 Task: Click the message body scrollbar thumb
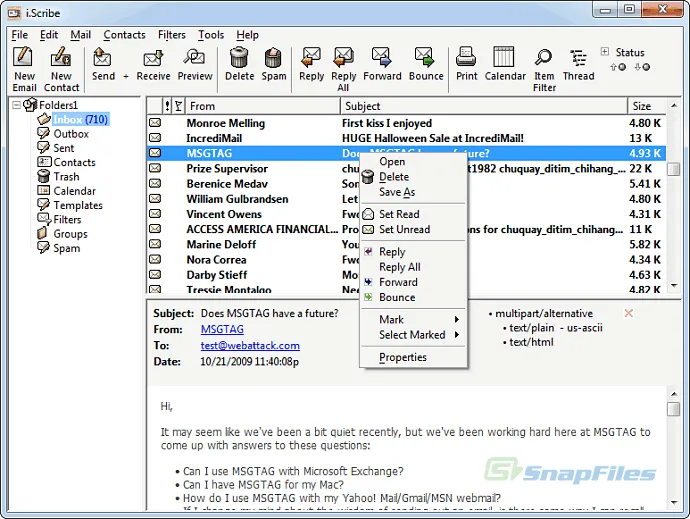click(x=674, y=409)
